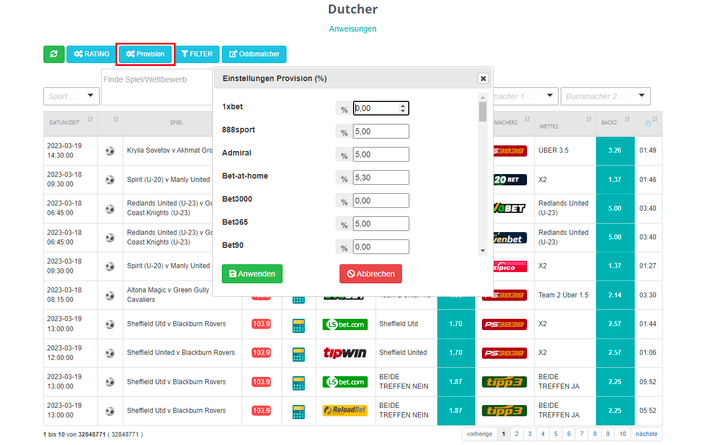Click 103.9 rating badge in tipwin row
Screen dimensions: 719x445
(261, 353)
